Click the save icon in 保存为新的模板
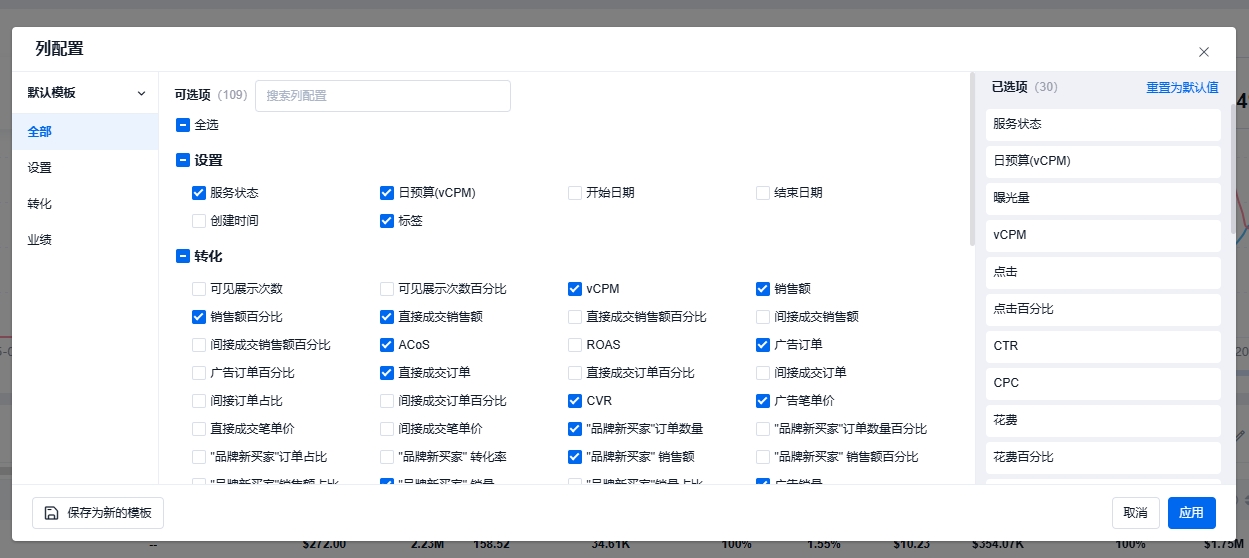This screenshot has width=1249, height=558. (x=51, y=513)
